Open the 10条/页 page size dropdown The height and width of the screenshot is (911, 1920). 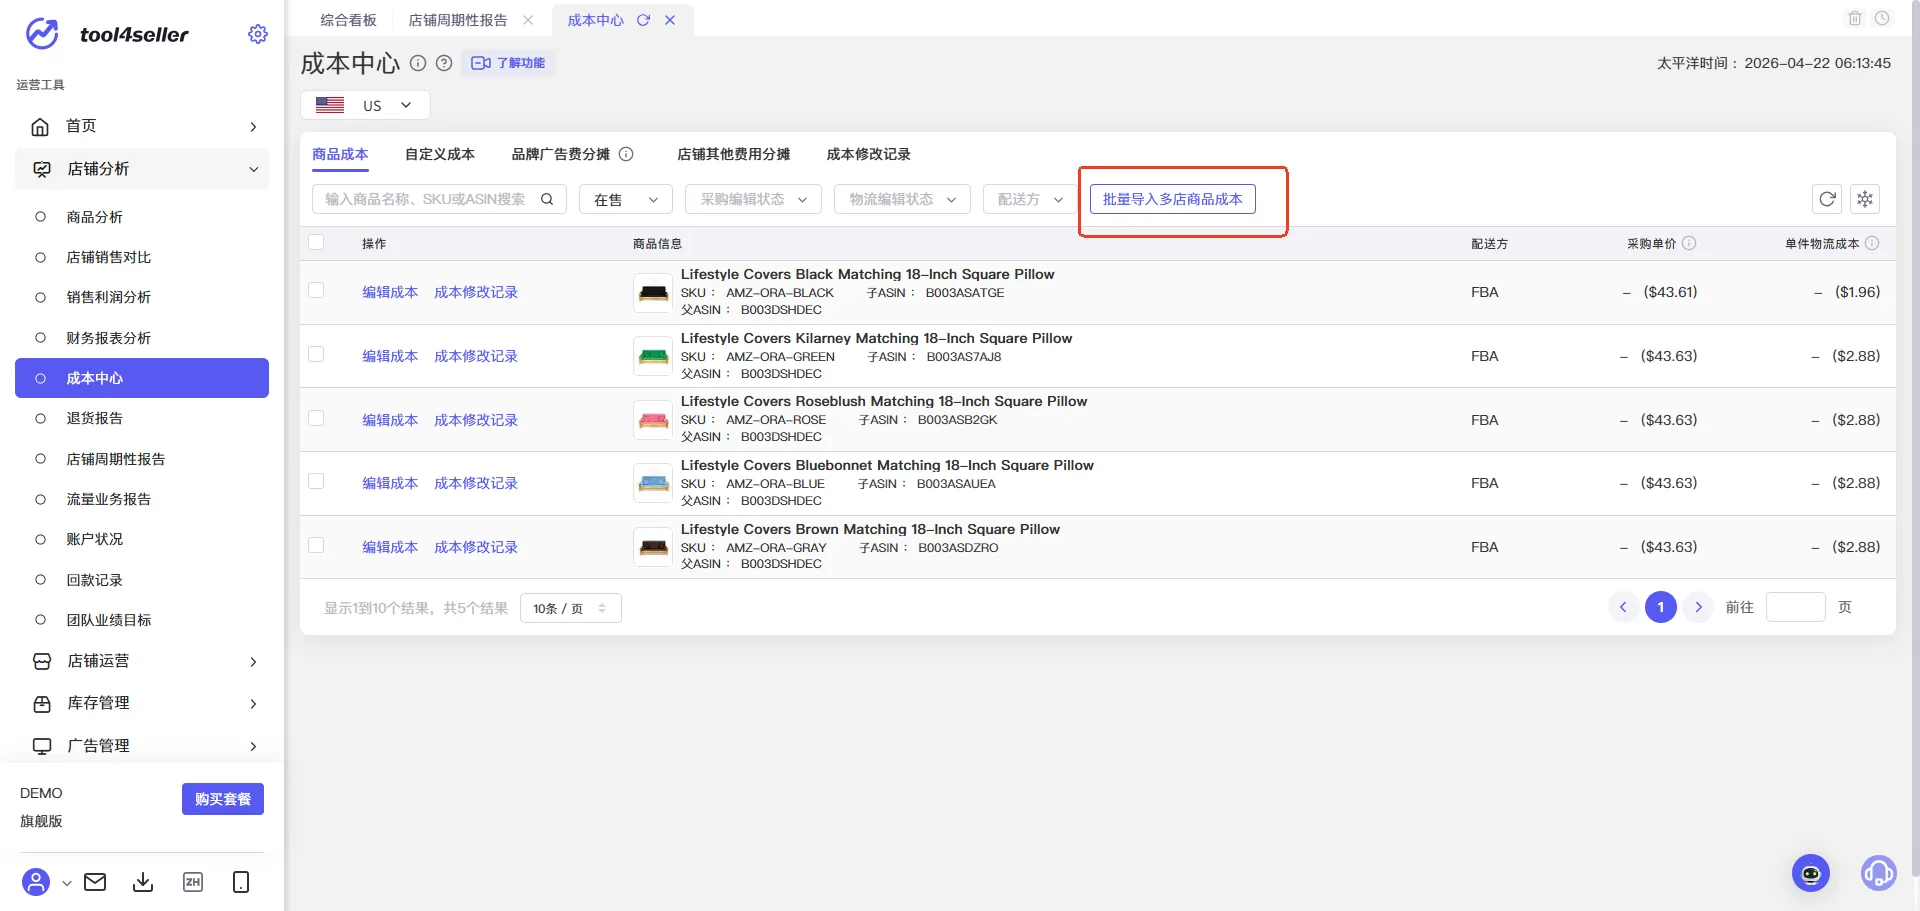571,608
